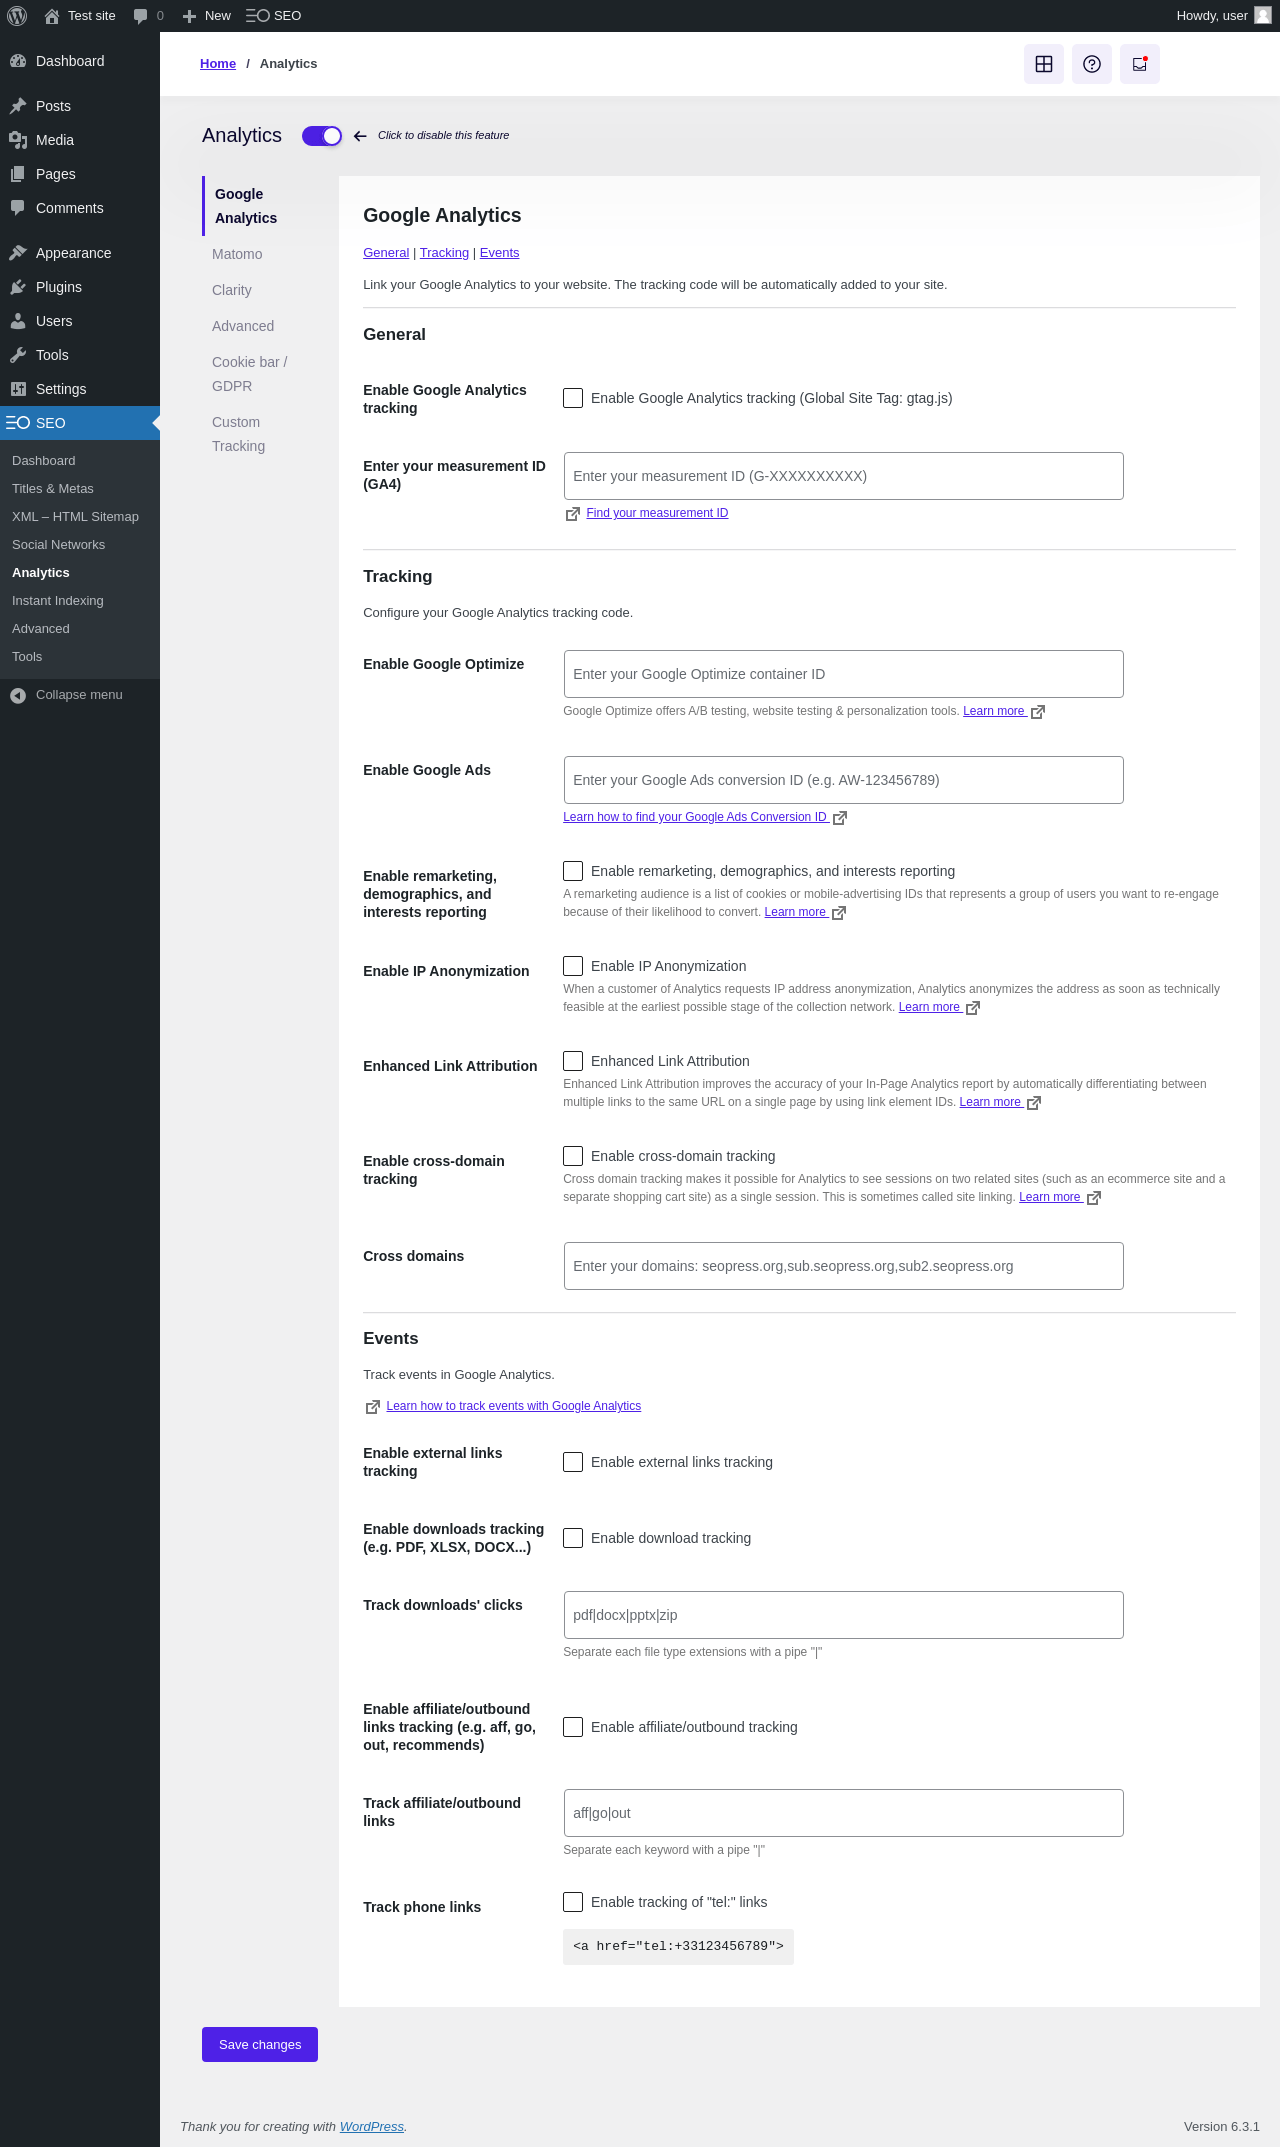
Task: Focus the Google Optimize container ID field
Action: (844, 674)
